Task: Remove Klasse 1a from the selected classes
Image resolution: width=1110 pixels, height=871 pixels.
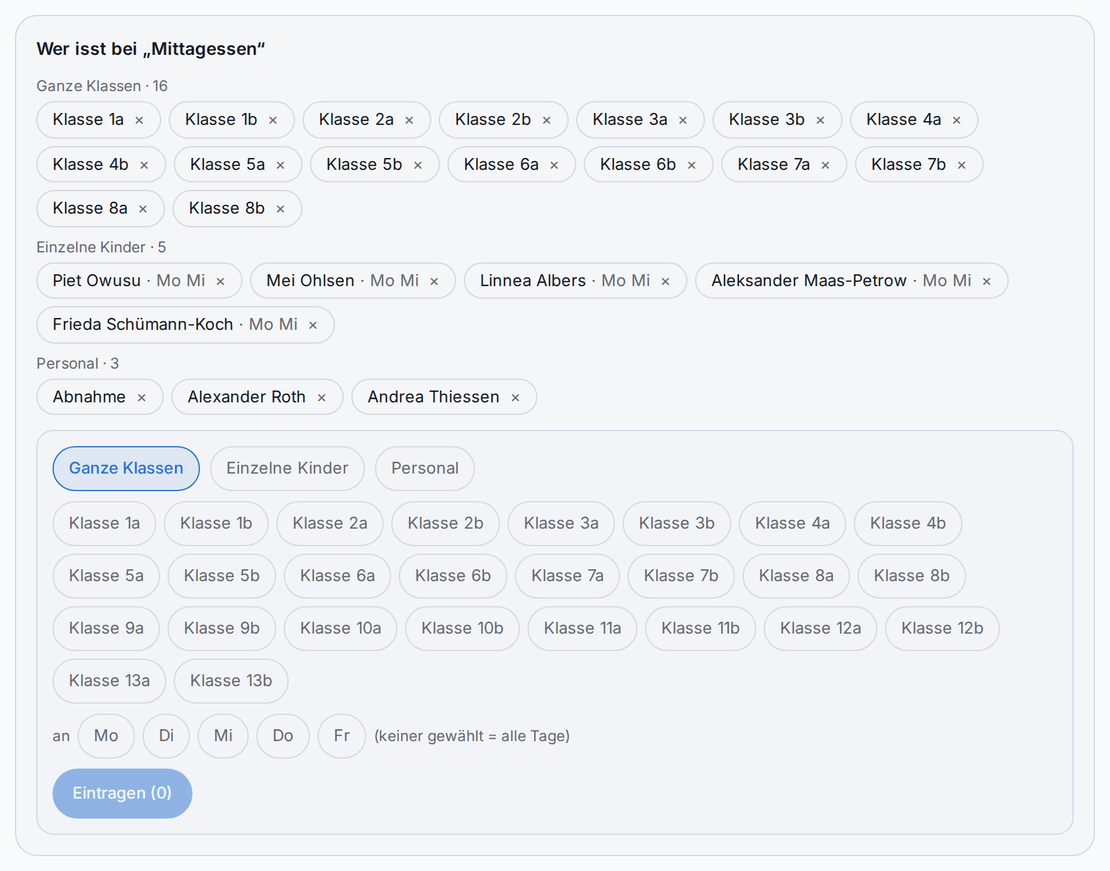Action: point(139,120)
